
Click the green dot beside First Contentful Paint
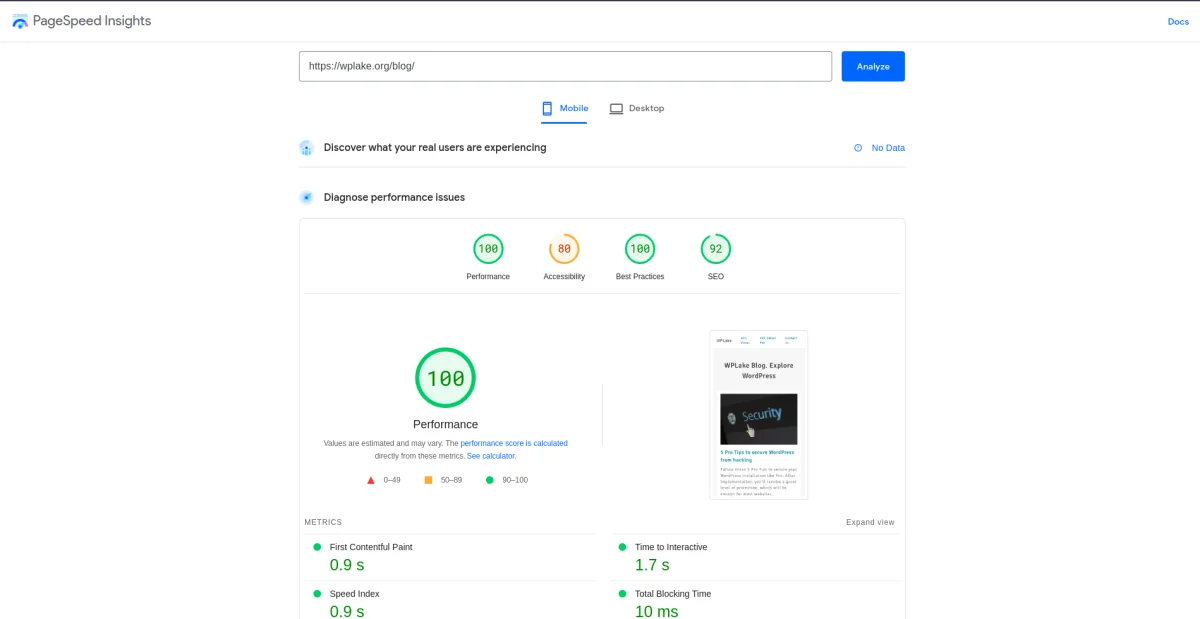coord(317,547)
